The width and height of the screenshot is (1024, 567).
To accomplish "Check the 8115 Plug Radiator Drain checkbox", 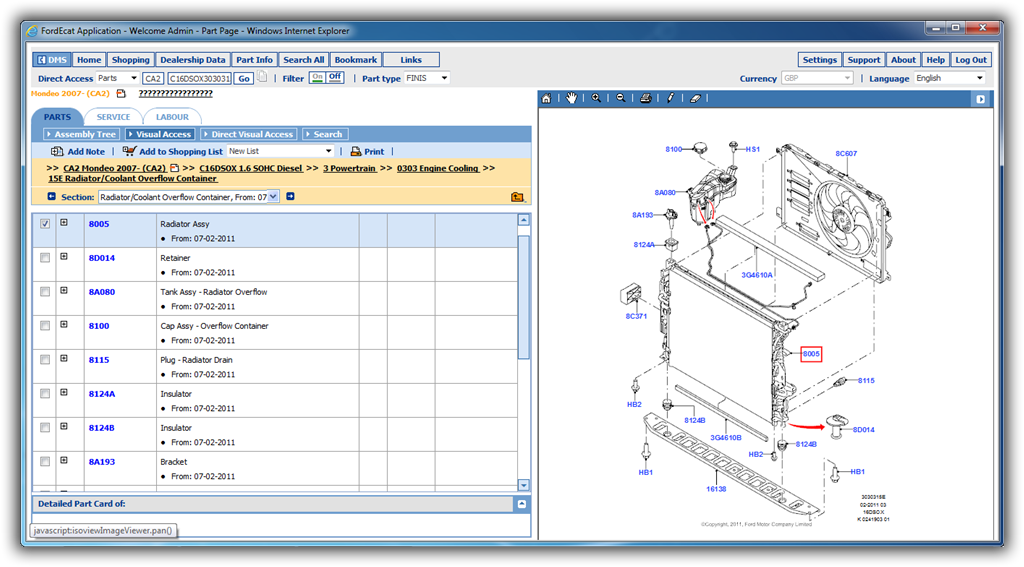I will [x=45, y=359].
